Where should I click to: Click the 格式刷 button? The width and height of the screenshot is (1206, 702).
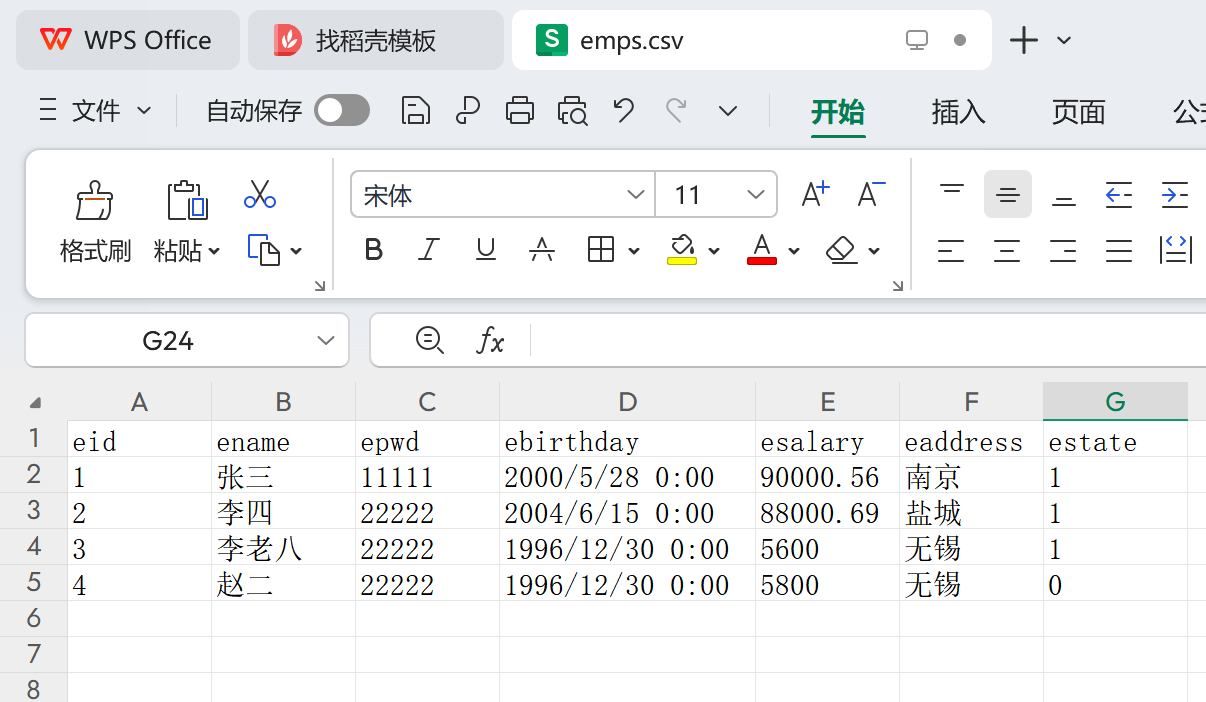(x=94, y=220)
